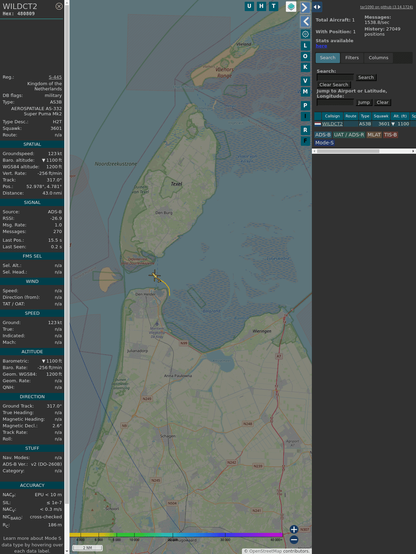The image size is (416, 554).
Task: Click the H map toolbar button
Action: 261,6
